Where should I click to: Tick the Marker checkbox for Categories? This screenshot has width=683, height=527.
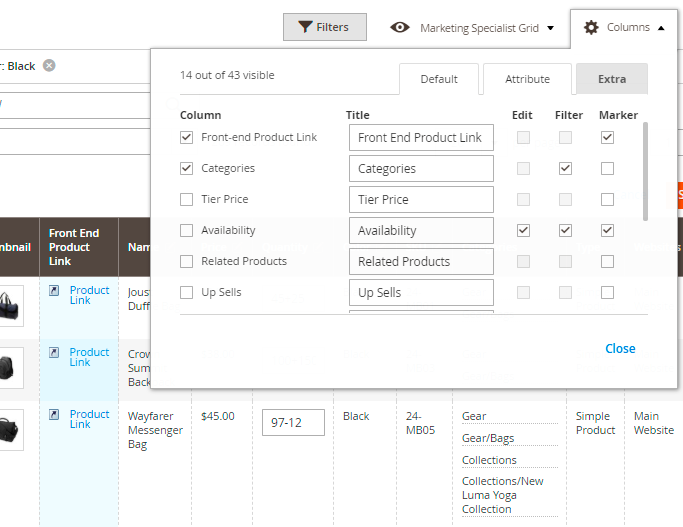click(x=607, y=168)
